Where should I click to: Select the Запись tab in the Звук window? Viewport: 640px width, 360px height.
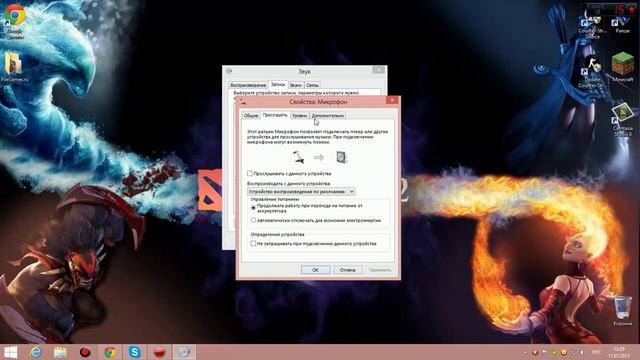[278, 84]
